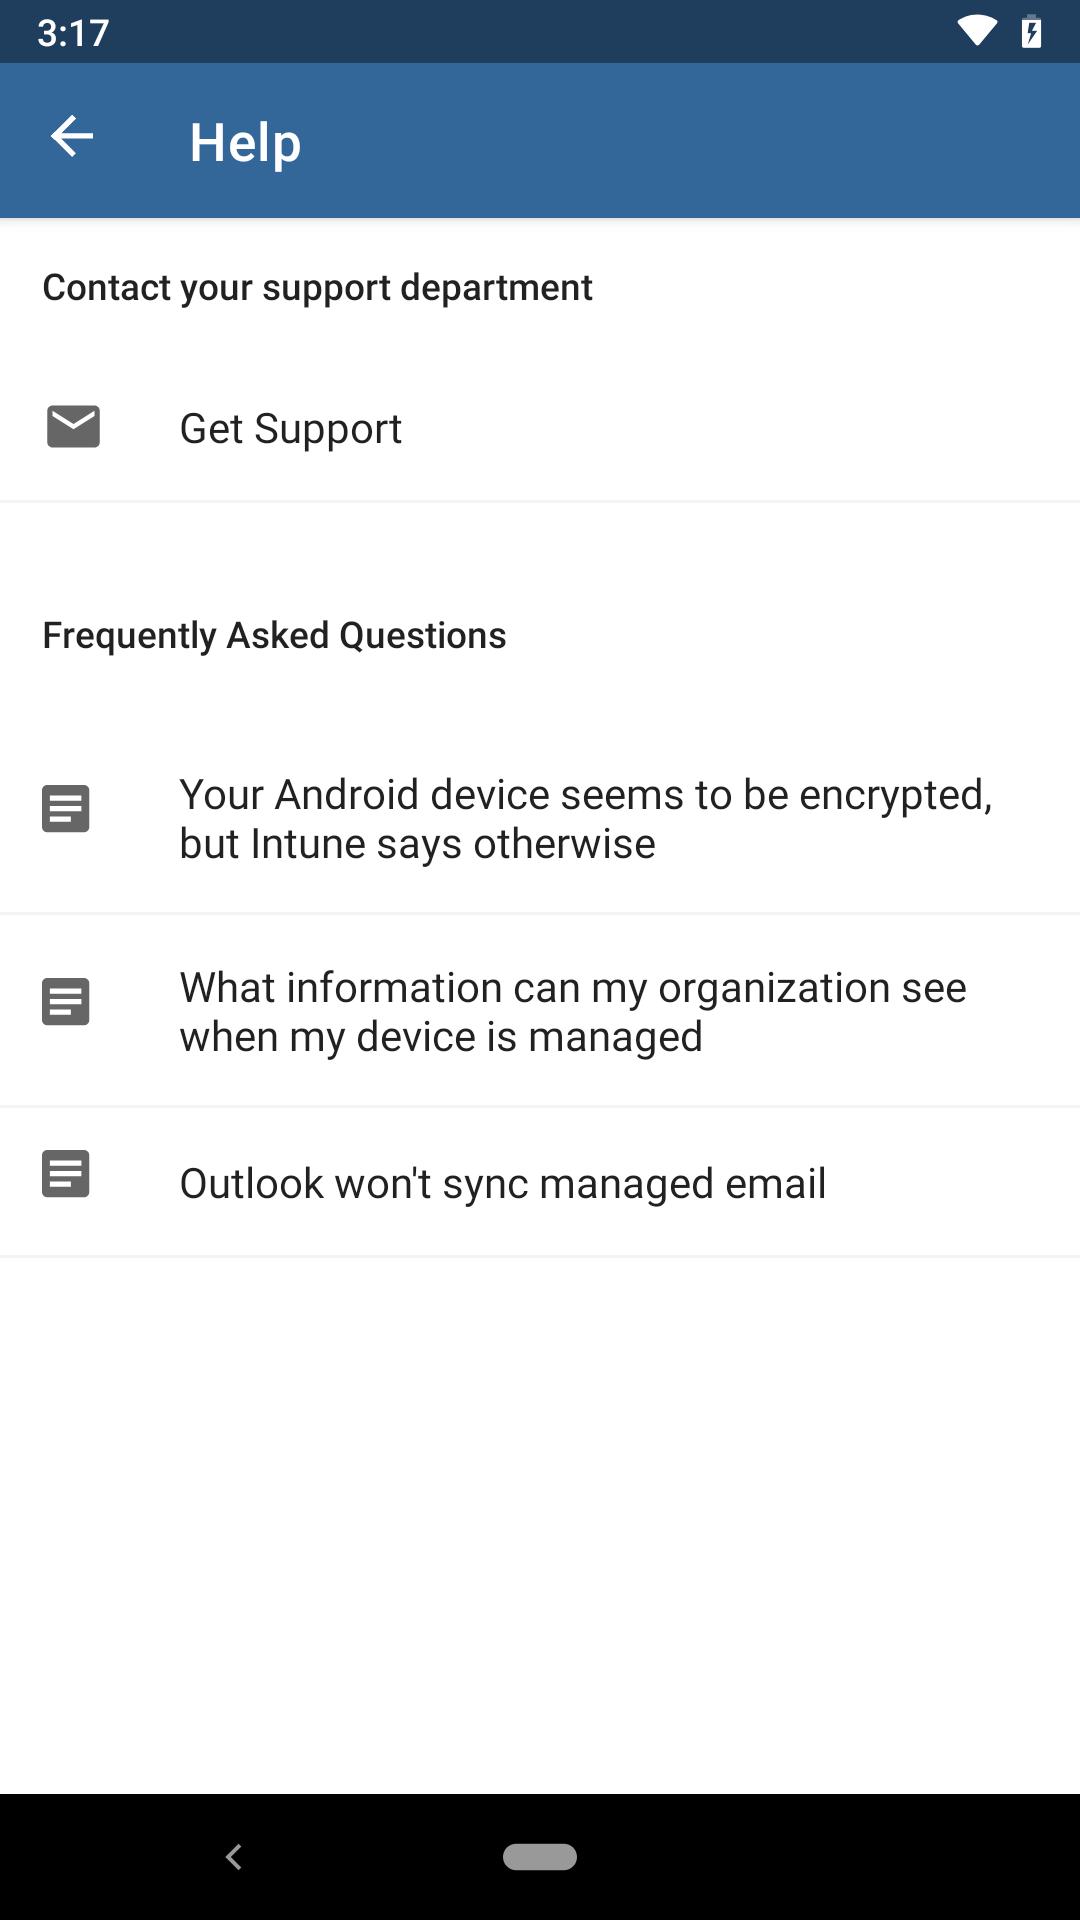Click document icon beside Outlook sync FAQ
Screen dimensions: 1080x1920
(66, 1174)
